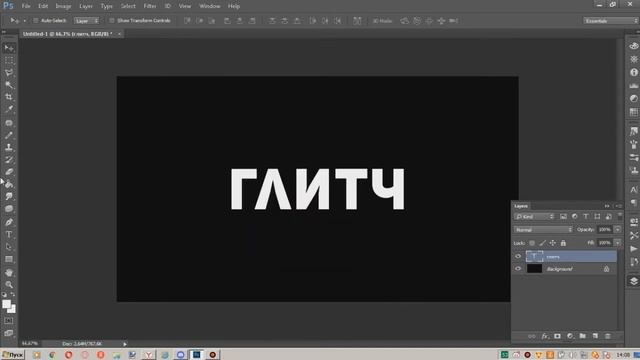640x360 pixels.
Task: Select the Rectangle shape tool
Action: [x=9, y=259]
